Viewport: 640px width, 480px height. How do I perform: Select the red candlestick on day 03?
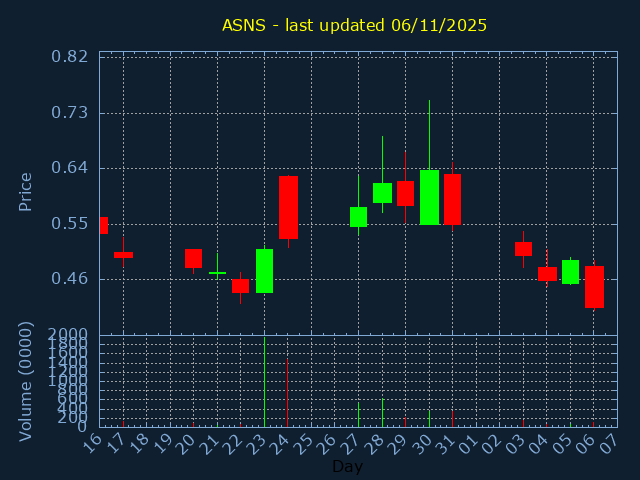coord(524,249)
